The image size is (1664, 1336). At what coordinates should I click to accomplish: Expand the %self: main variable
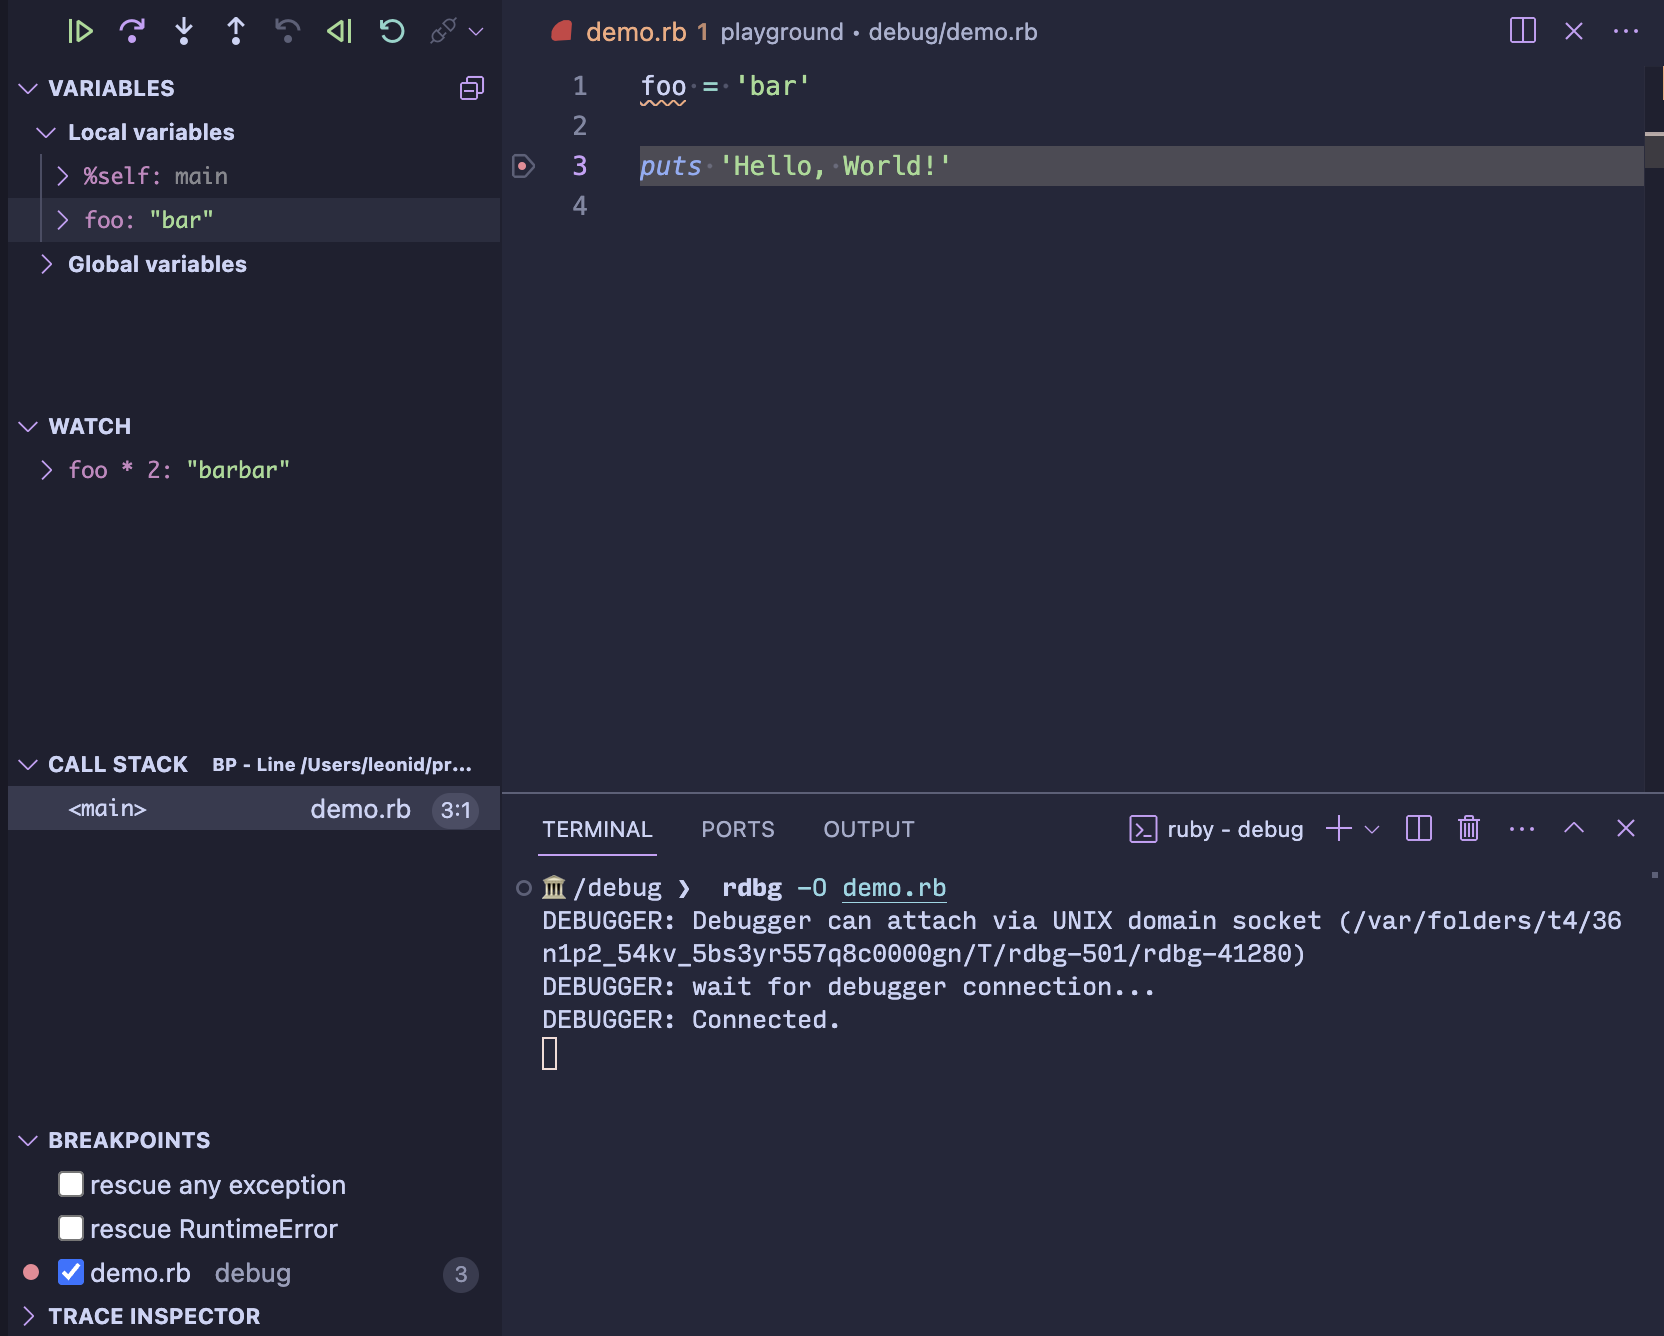click(x=63, y=176)
